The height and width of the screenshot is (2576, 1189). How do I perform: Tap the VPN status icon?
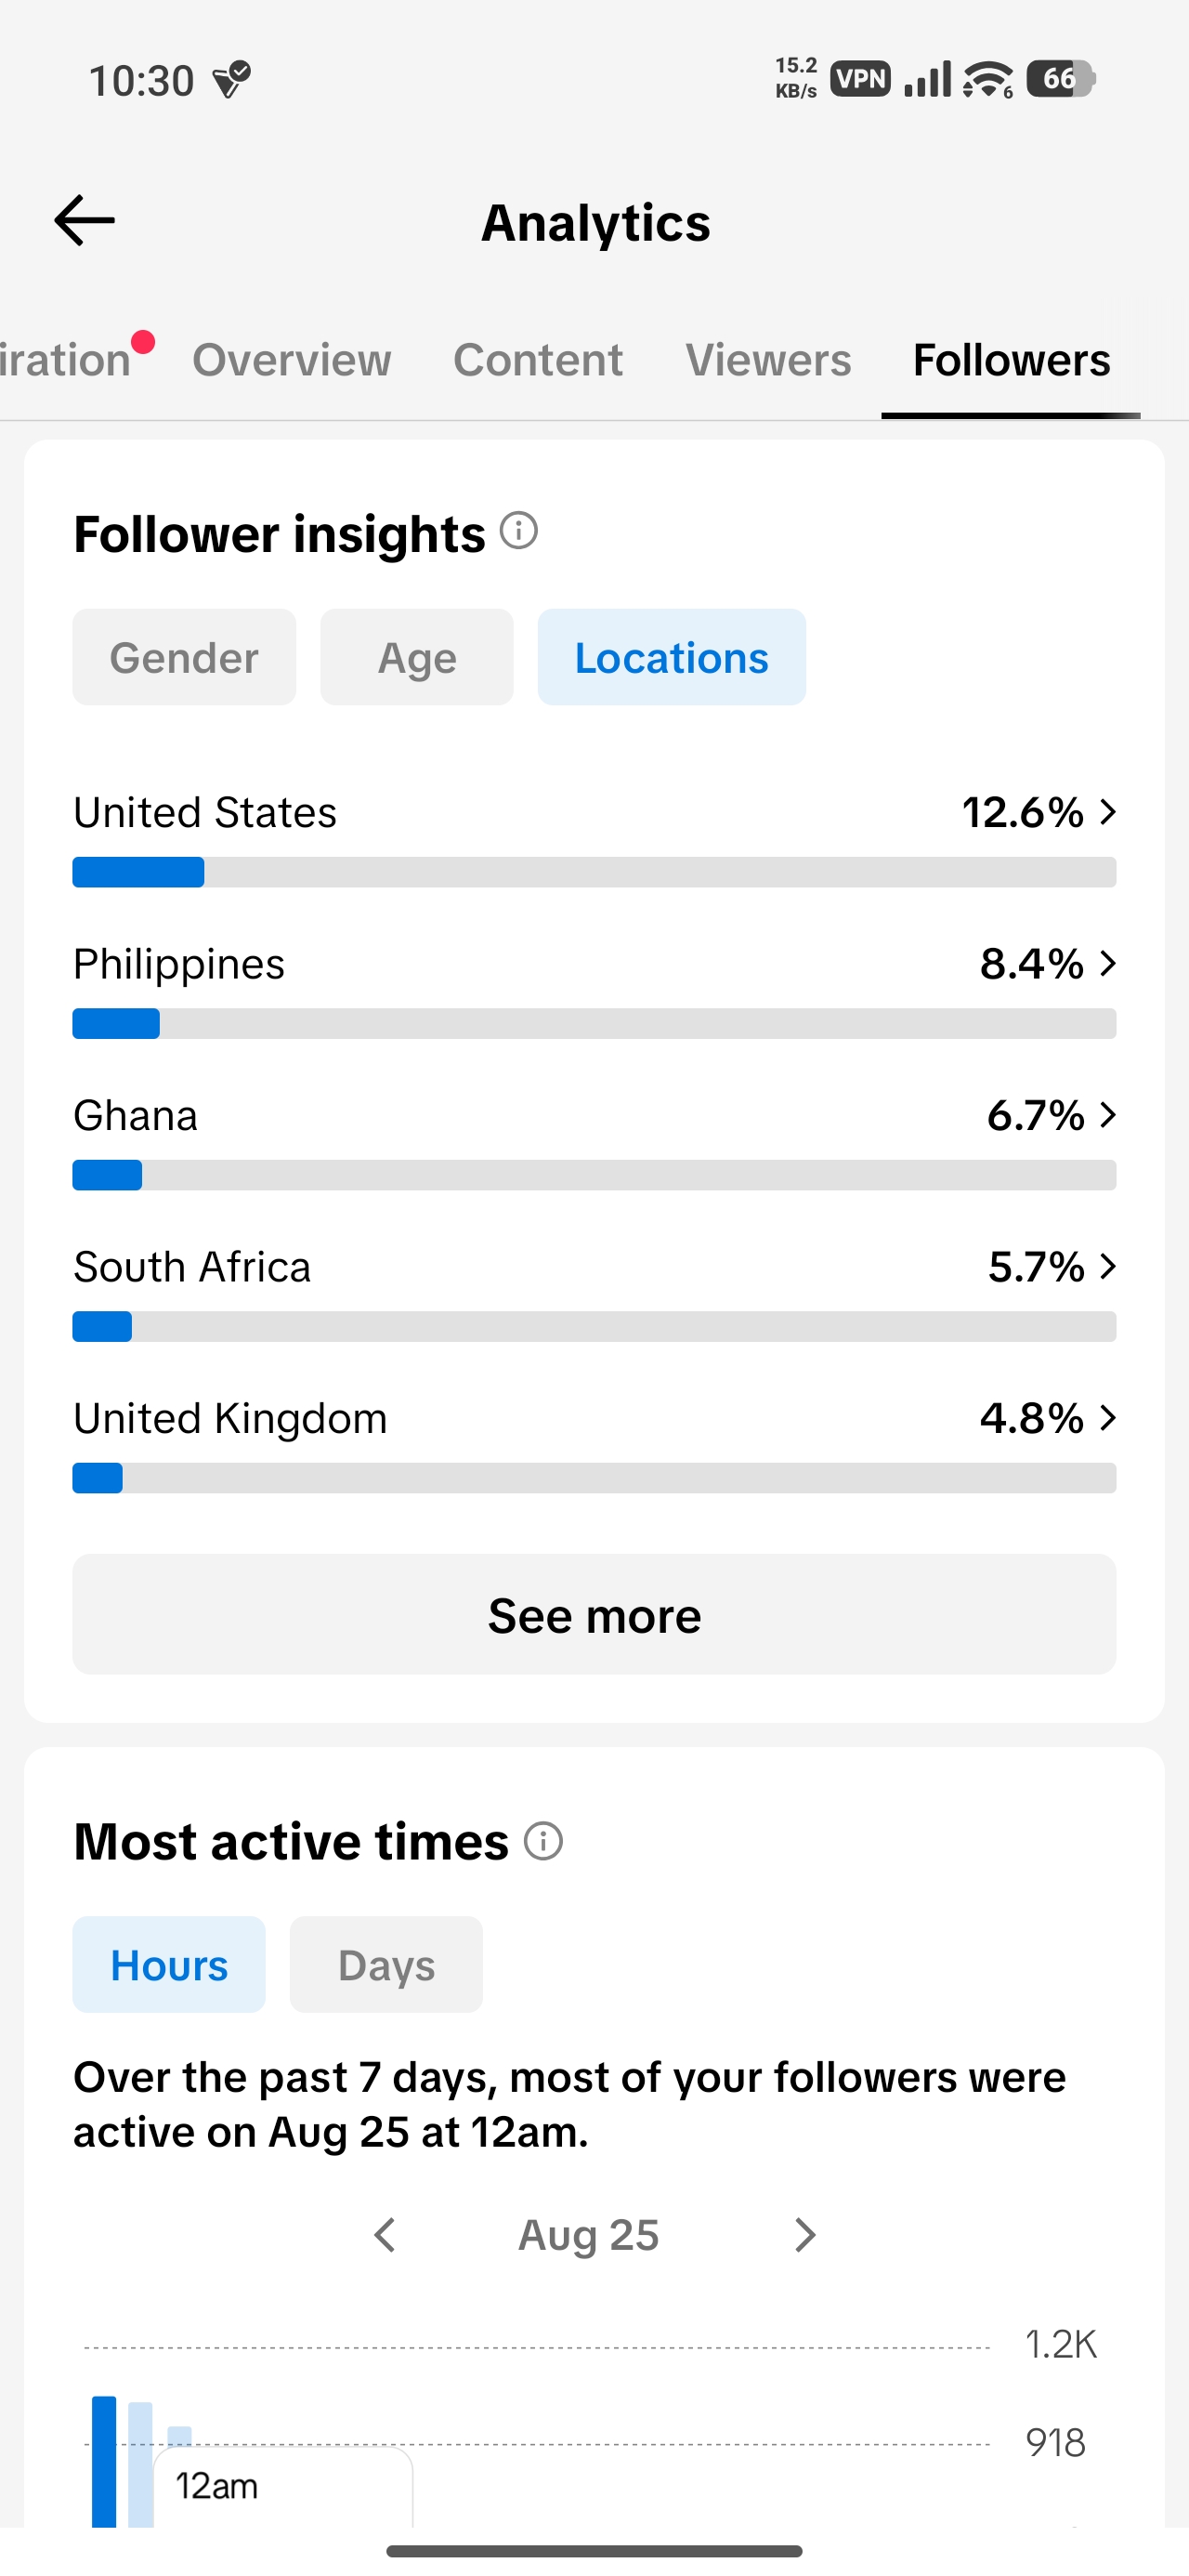point(861,79)
